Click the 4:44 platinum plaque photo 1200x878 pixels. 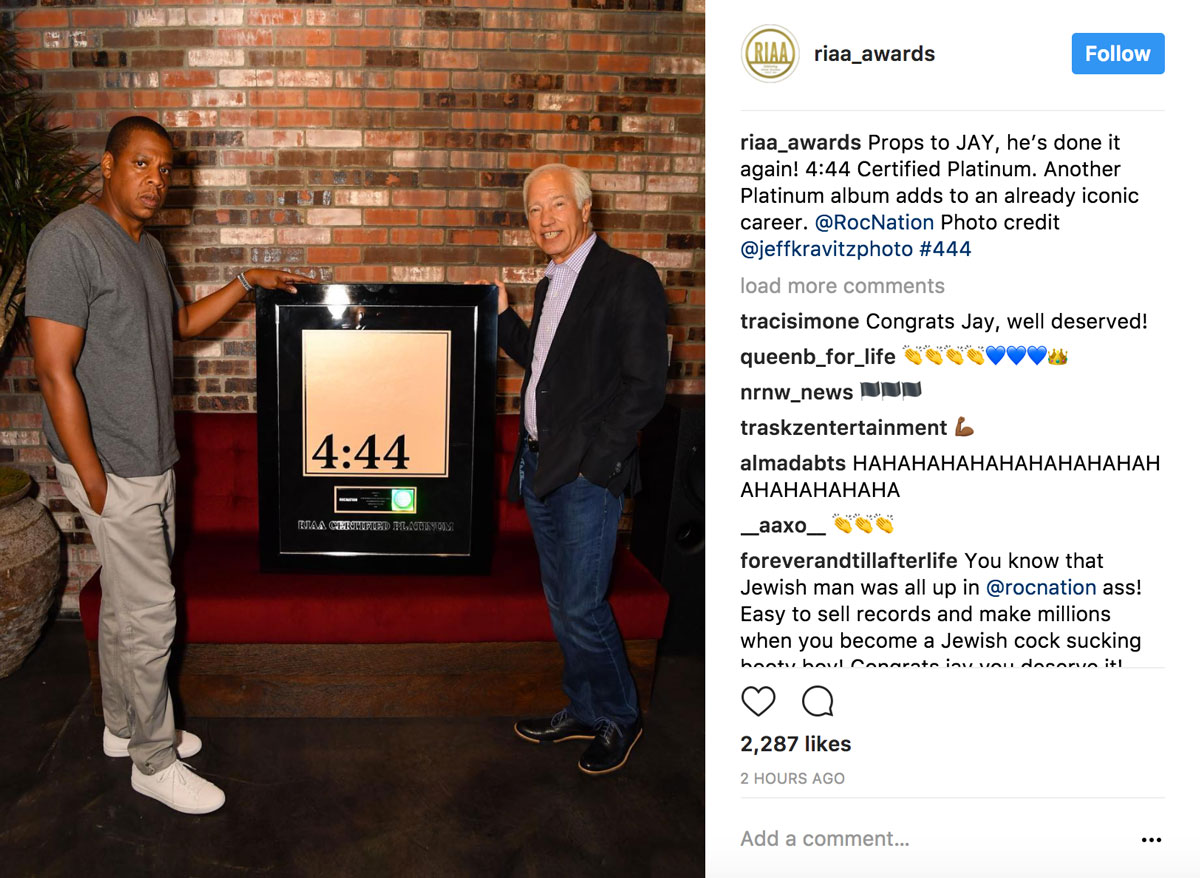coord(377,430)
